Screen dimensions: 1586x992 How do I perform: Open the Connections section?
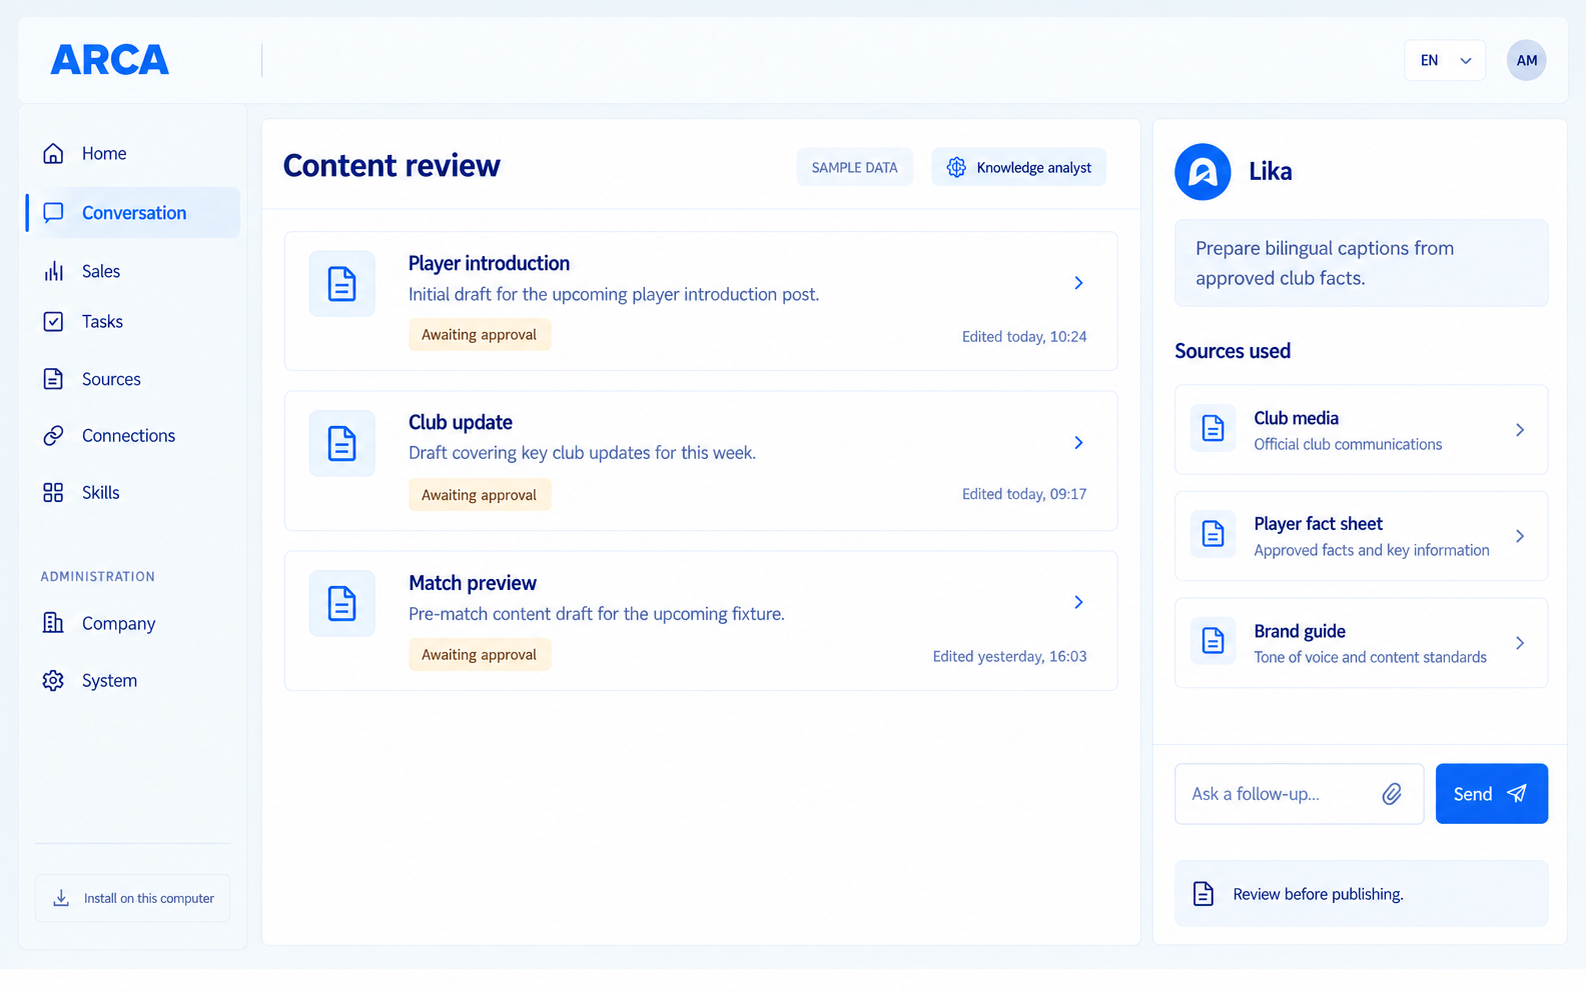[133, 435]
